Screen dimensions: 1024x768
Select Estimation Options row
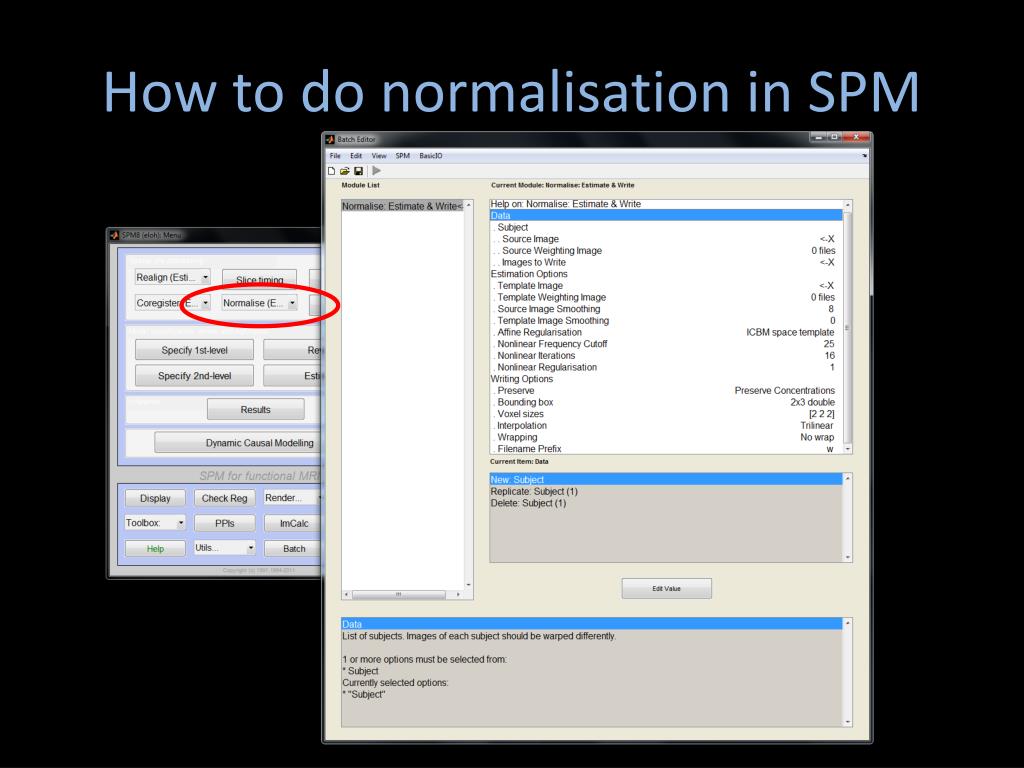(666, 274)
